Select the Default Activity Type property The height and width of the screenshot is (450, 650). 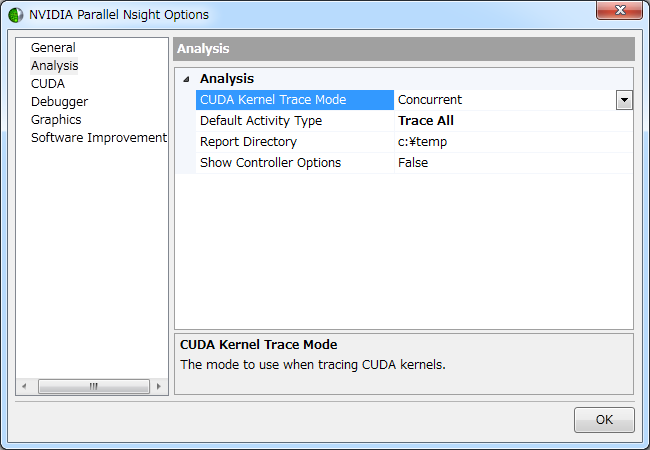261,120
